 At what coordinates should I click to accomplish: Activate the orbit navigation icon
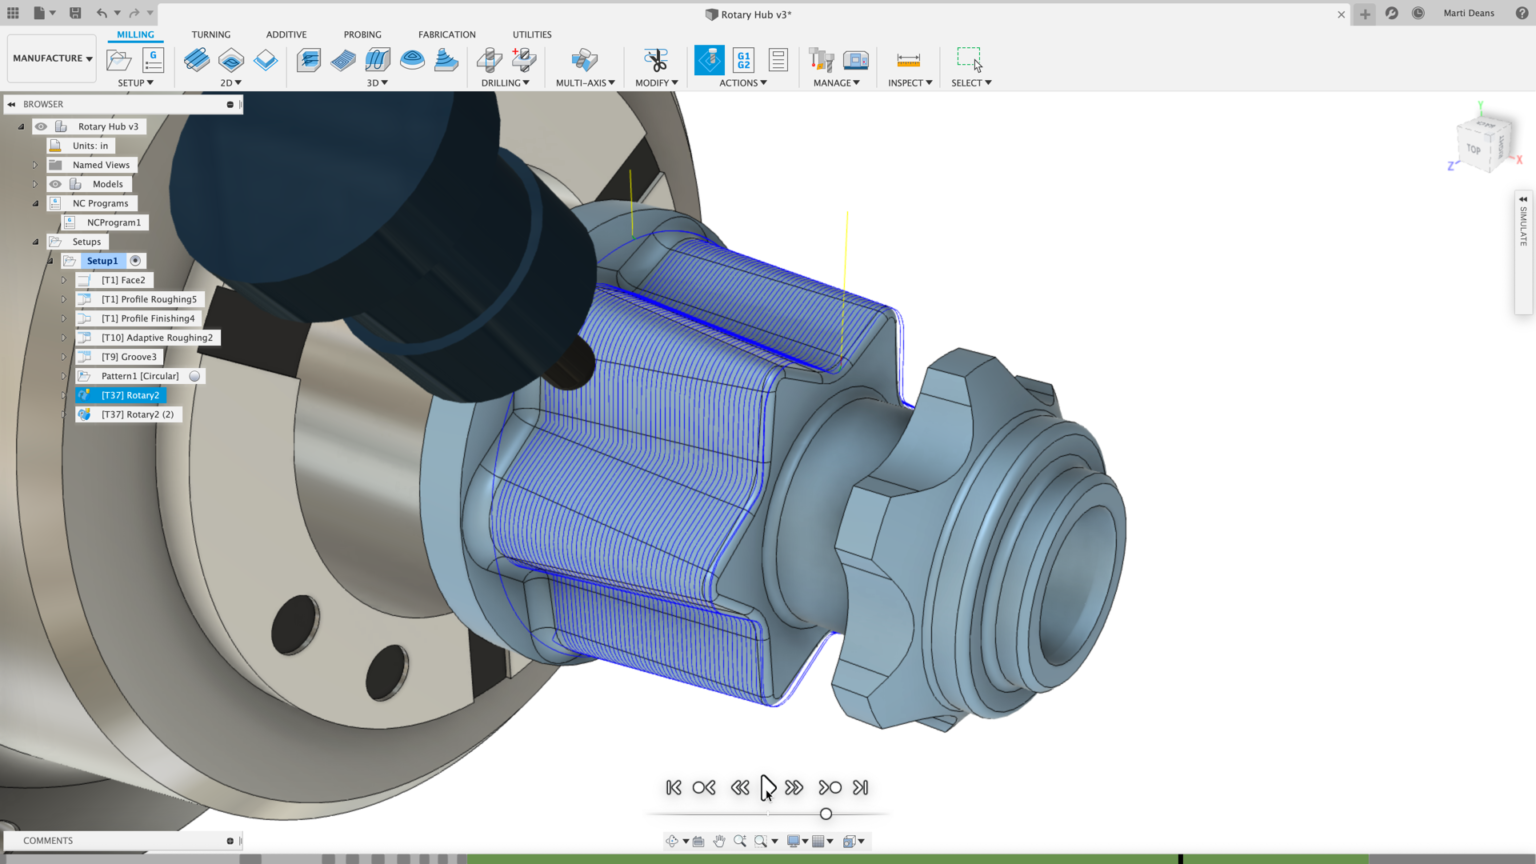pyautogui.click(x=673, y=841)
